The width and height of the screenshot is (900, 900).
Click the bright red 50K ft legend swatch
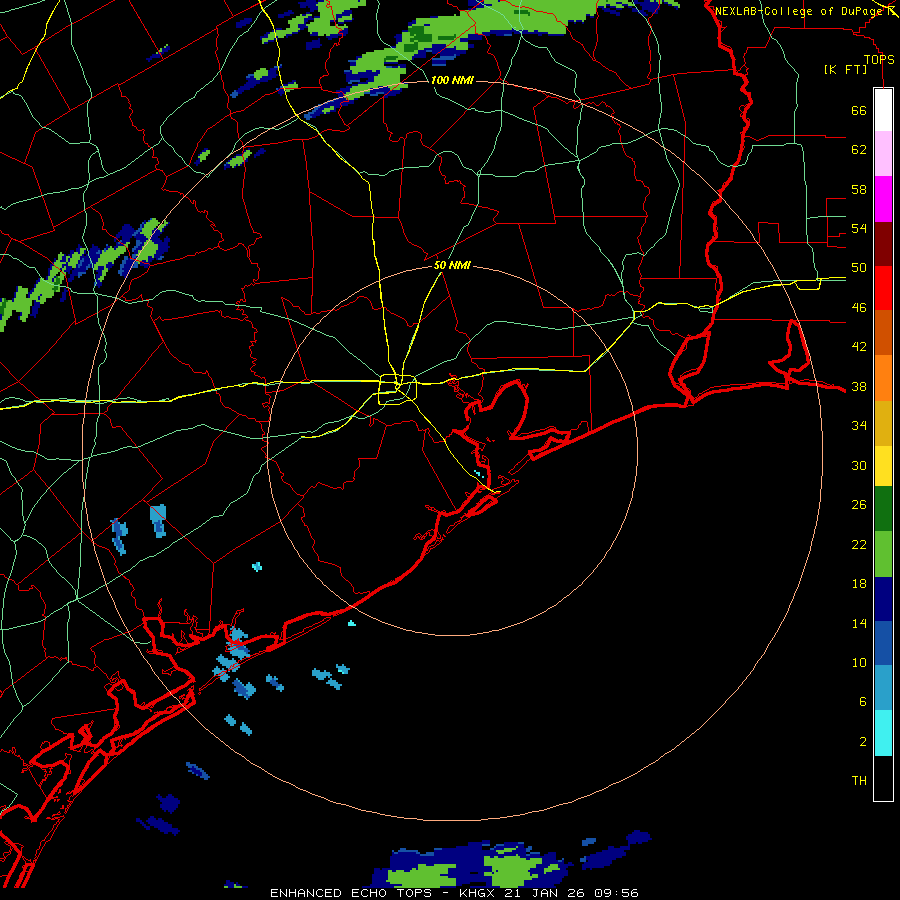coord(883,288)
